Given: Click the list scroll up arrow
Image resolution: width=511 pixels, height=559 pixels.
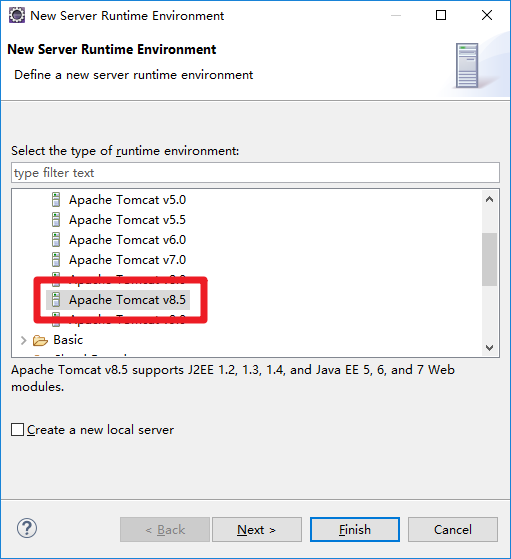Looking at the screenshot, I should (x=489, y=199).
